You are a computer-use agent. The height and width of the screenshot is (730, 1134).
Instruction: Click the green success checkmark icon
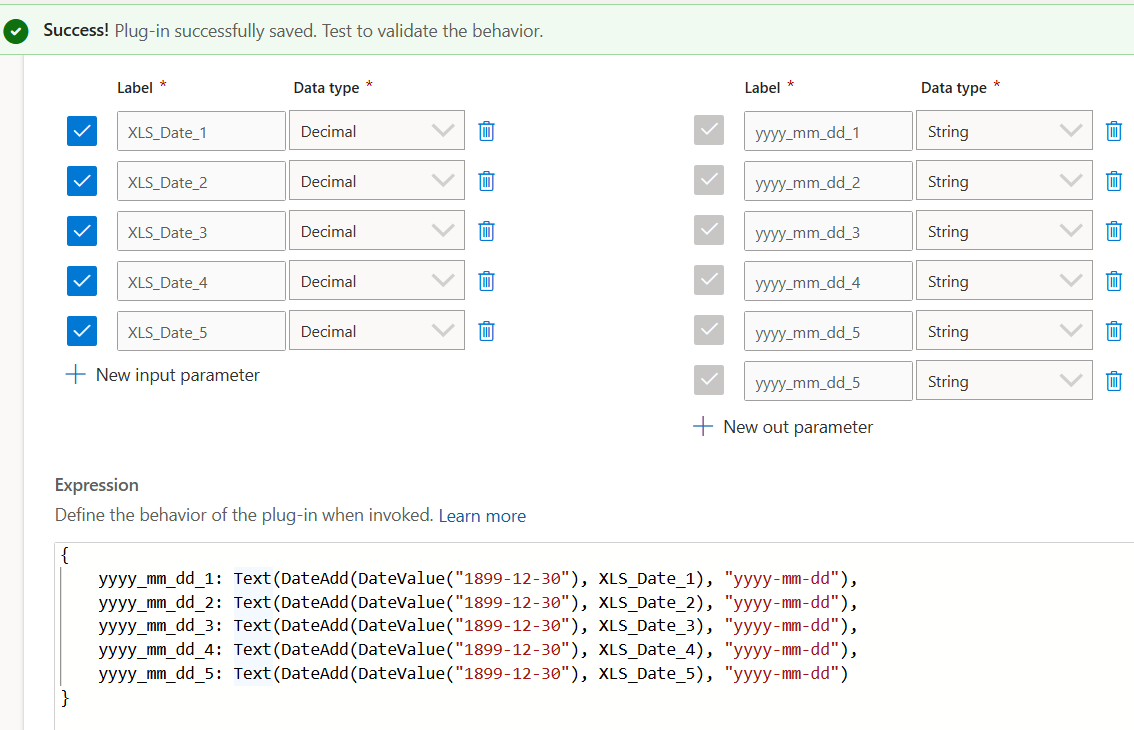tap(16, 31)
